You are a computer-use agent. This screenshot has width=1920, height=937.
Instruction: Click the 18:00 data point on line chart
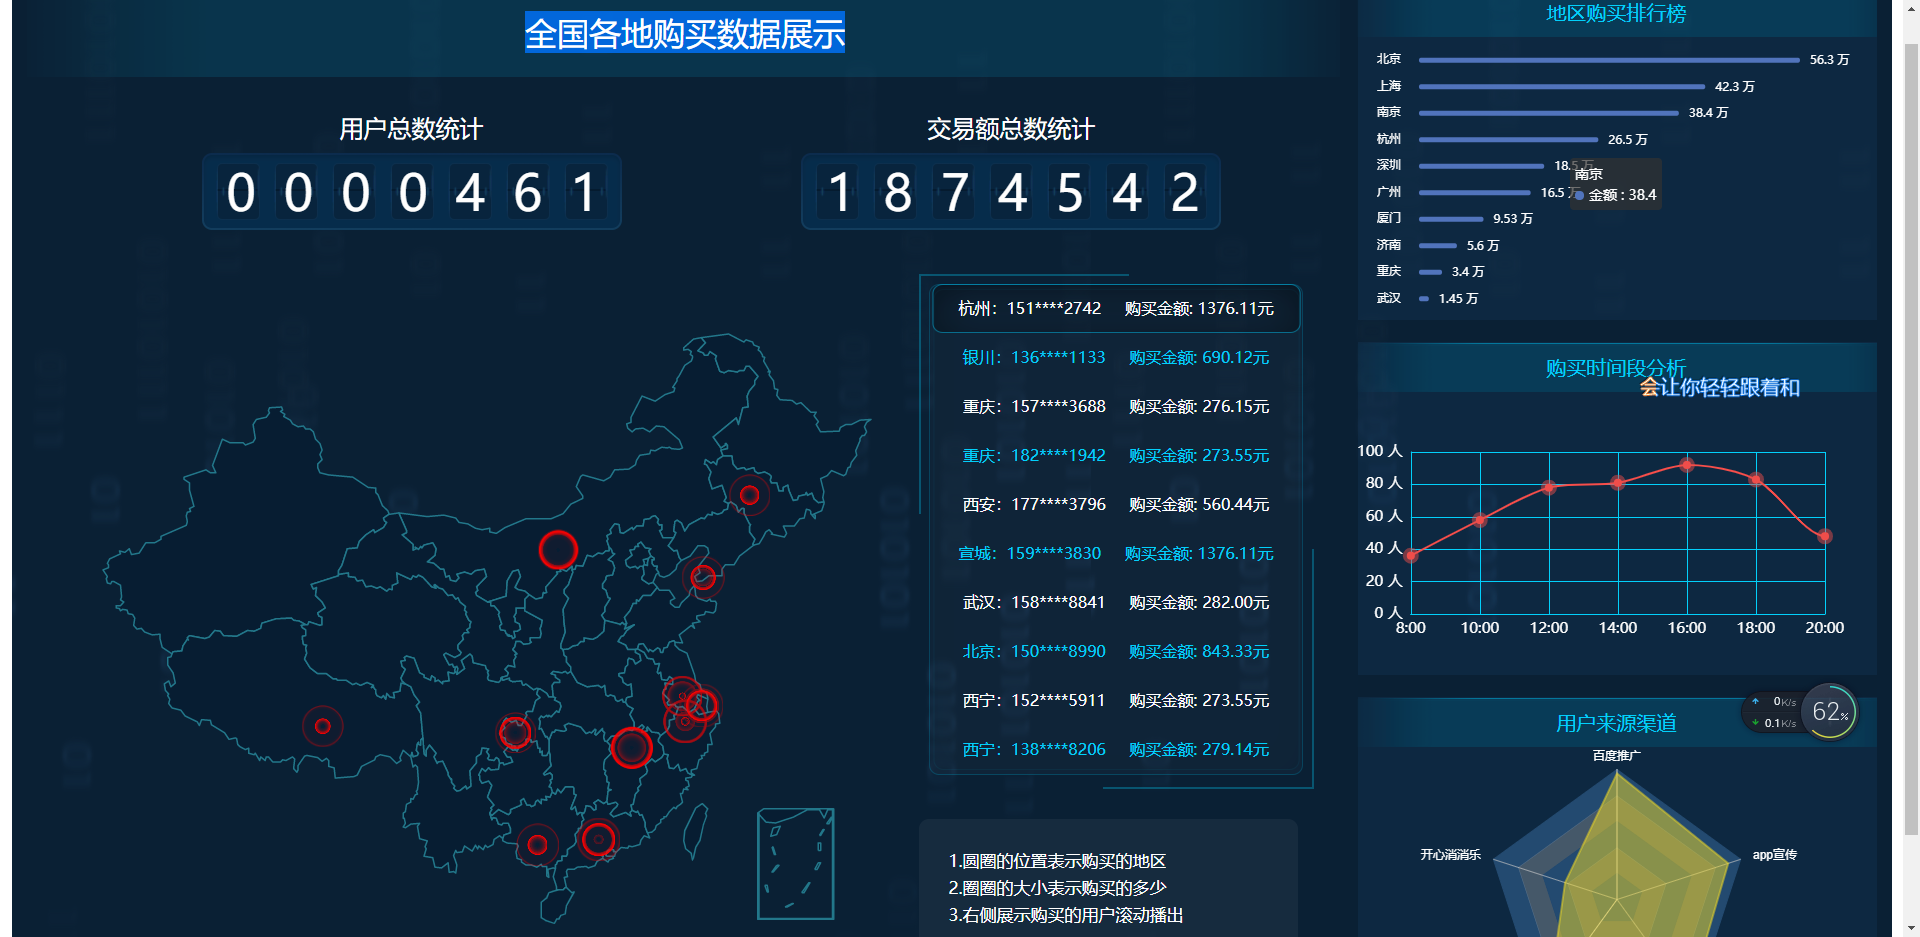[1756, 479]
